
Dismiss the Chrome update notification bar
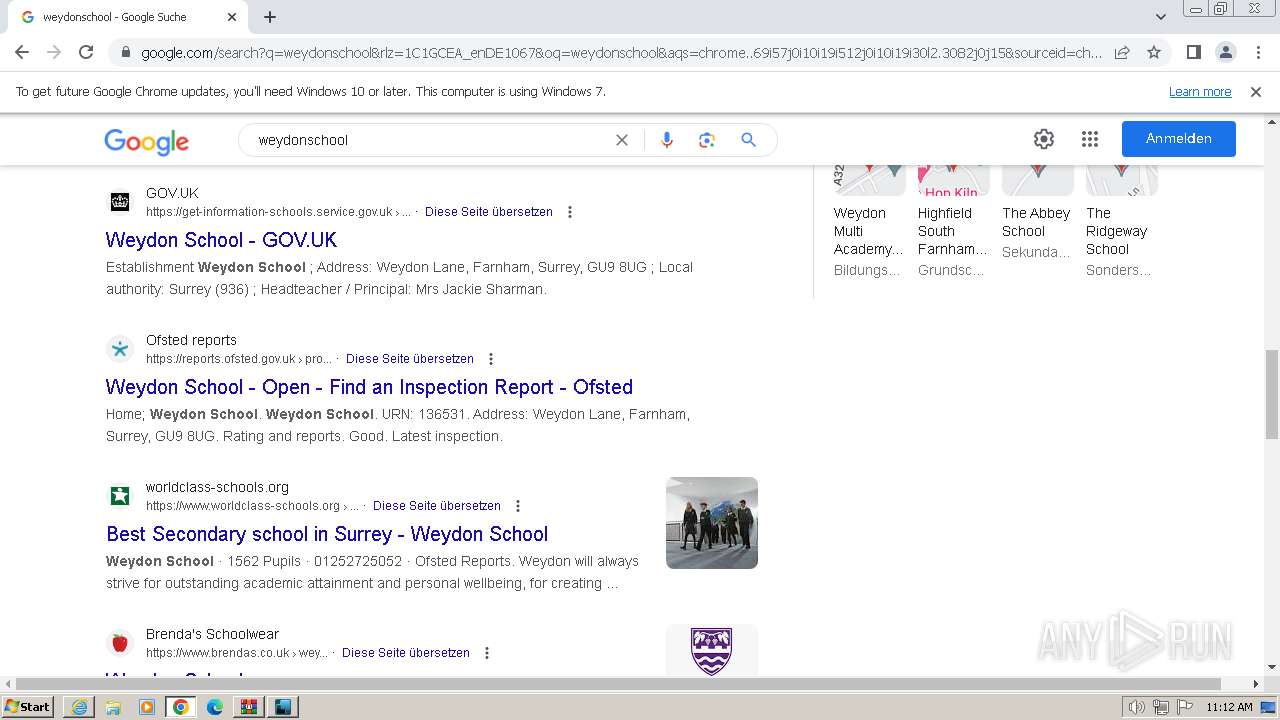point(1256,92)
